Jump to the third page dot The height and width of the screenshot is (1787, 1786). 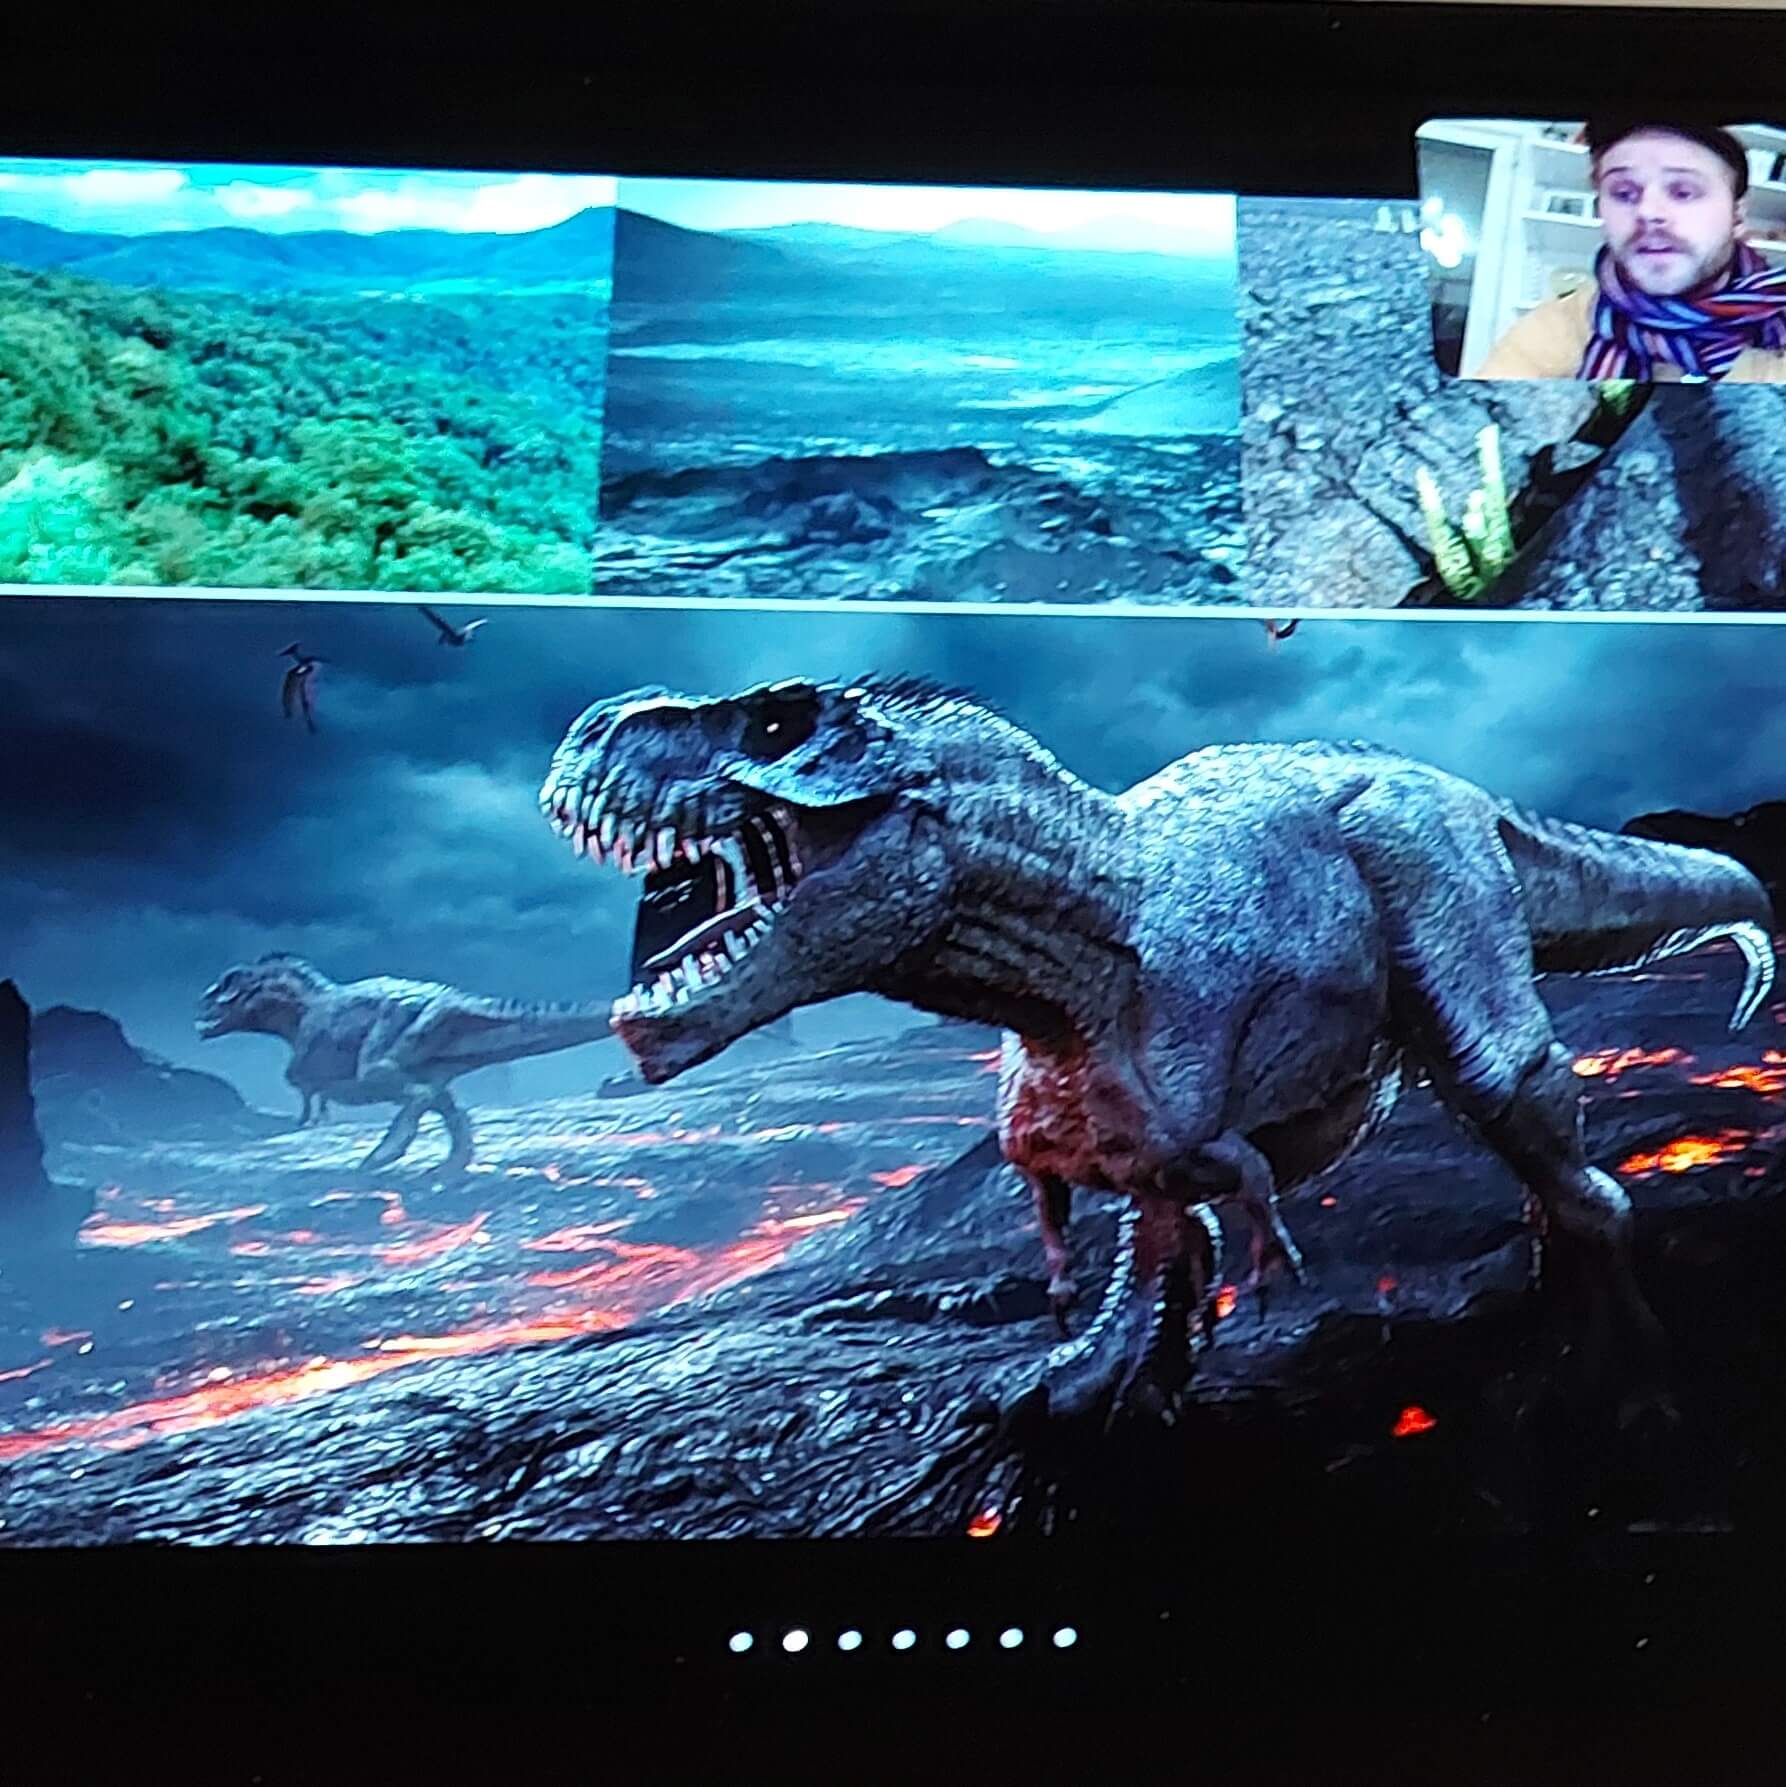(850, 1641)
